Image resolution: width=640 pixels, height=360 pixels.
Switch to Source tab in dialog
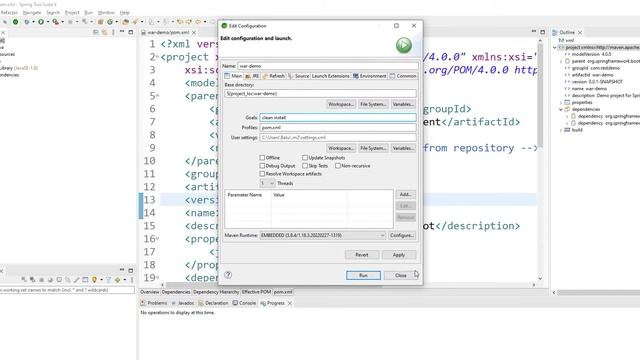[299, 76]
